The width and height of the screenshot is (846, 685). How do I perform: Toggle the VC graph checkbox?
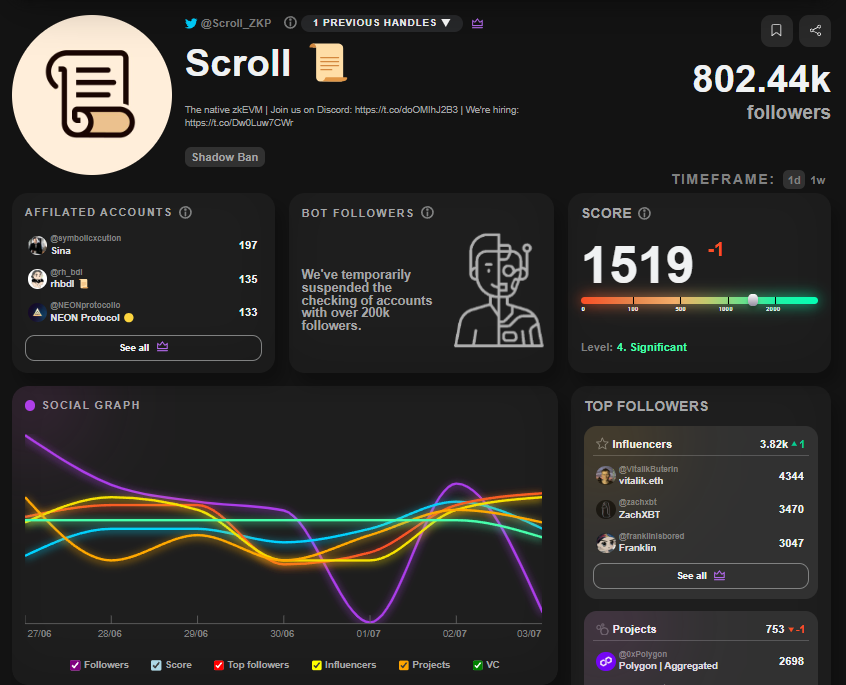[477, 665]
